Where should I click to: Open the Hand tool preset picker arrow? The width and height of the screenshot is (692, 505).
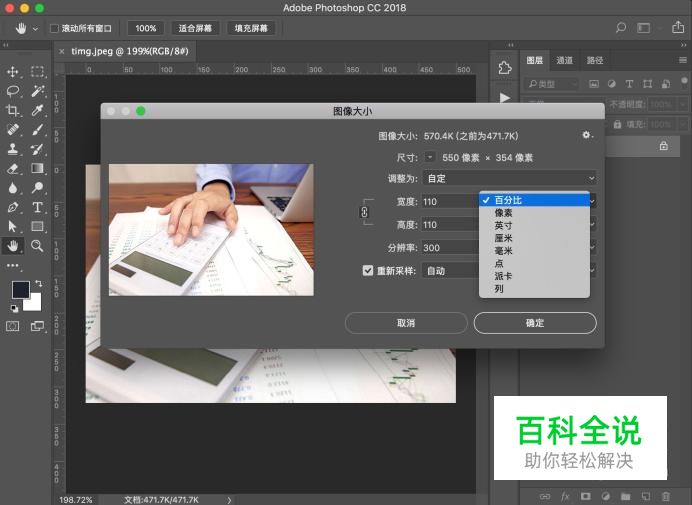click(x=35, y=29)
